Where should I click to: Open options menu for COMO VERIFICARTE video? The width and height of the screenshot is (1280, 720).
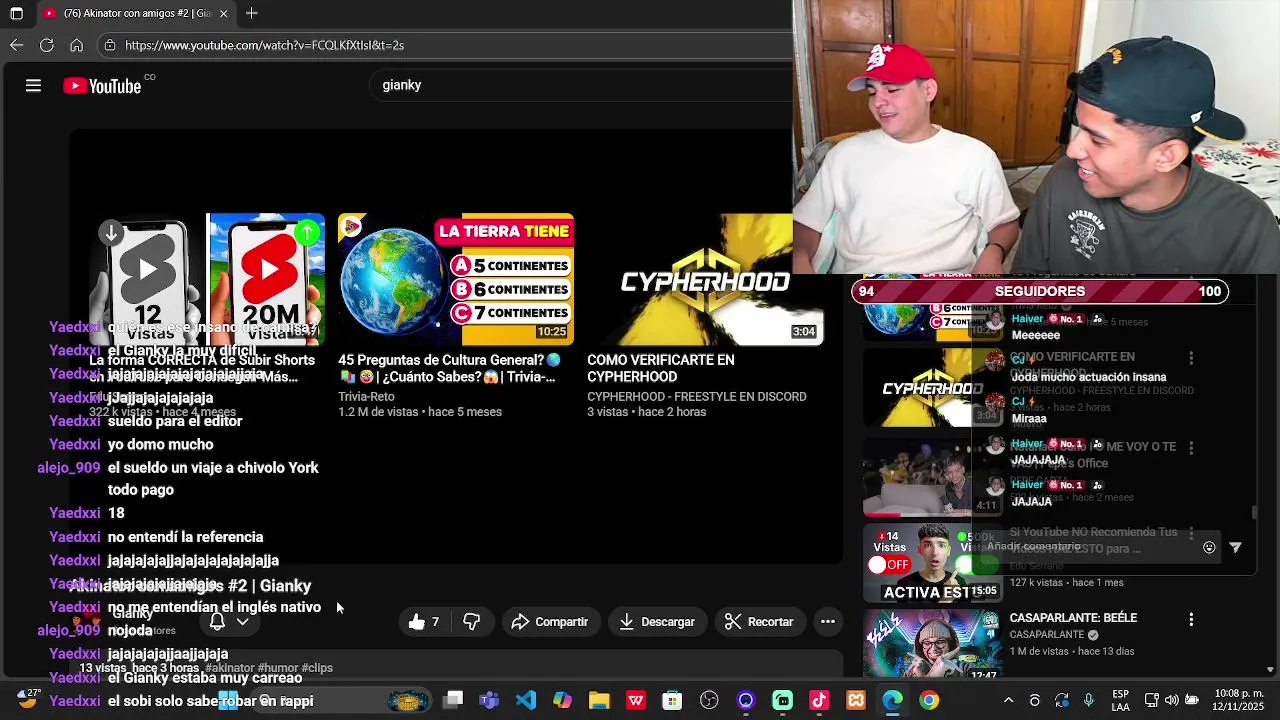click(1191, 358)
